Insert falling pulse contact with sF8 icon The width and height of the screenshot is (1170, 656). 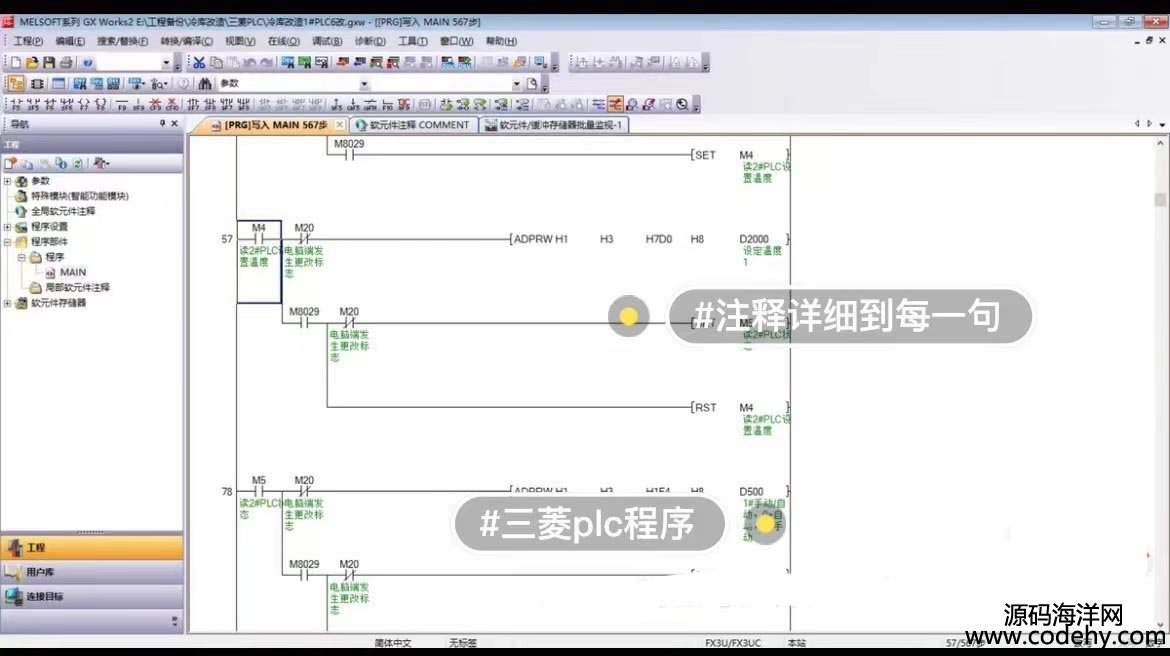tap(210, 104)
